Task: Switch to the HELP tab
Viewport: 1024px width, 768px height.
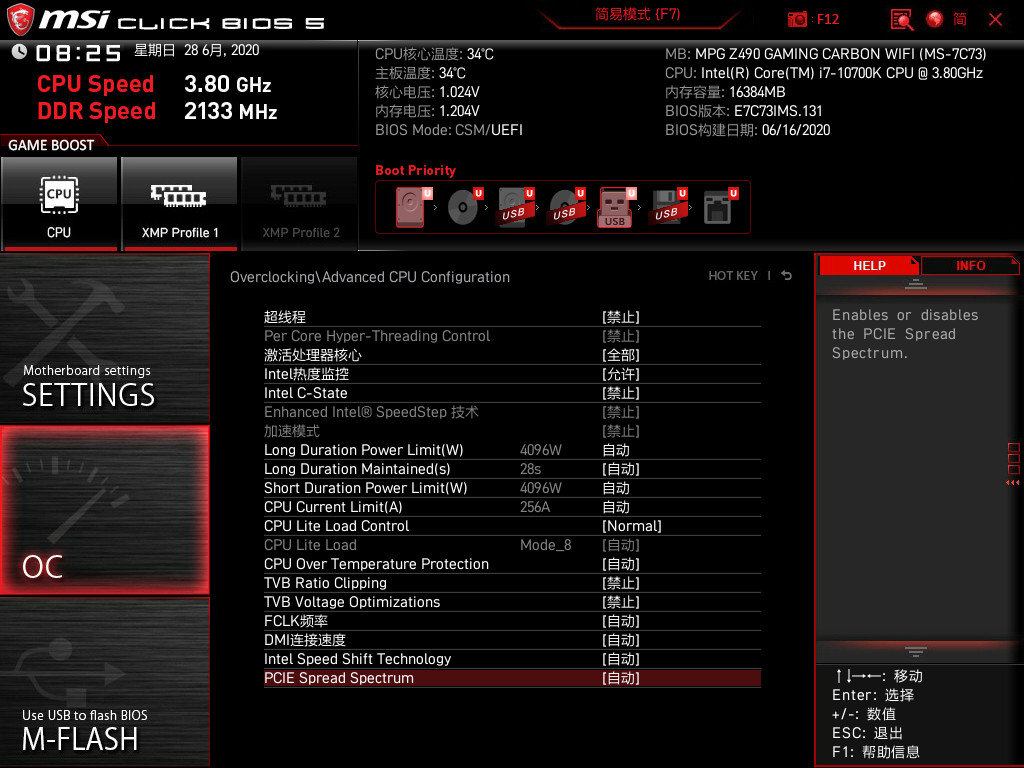Action: pyautogui.click(x=869, y=266)
